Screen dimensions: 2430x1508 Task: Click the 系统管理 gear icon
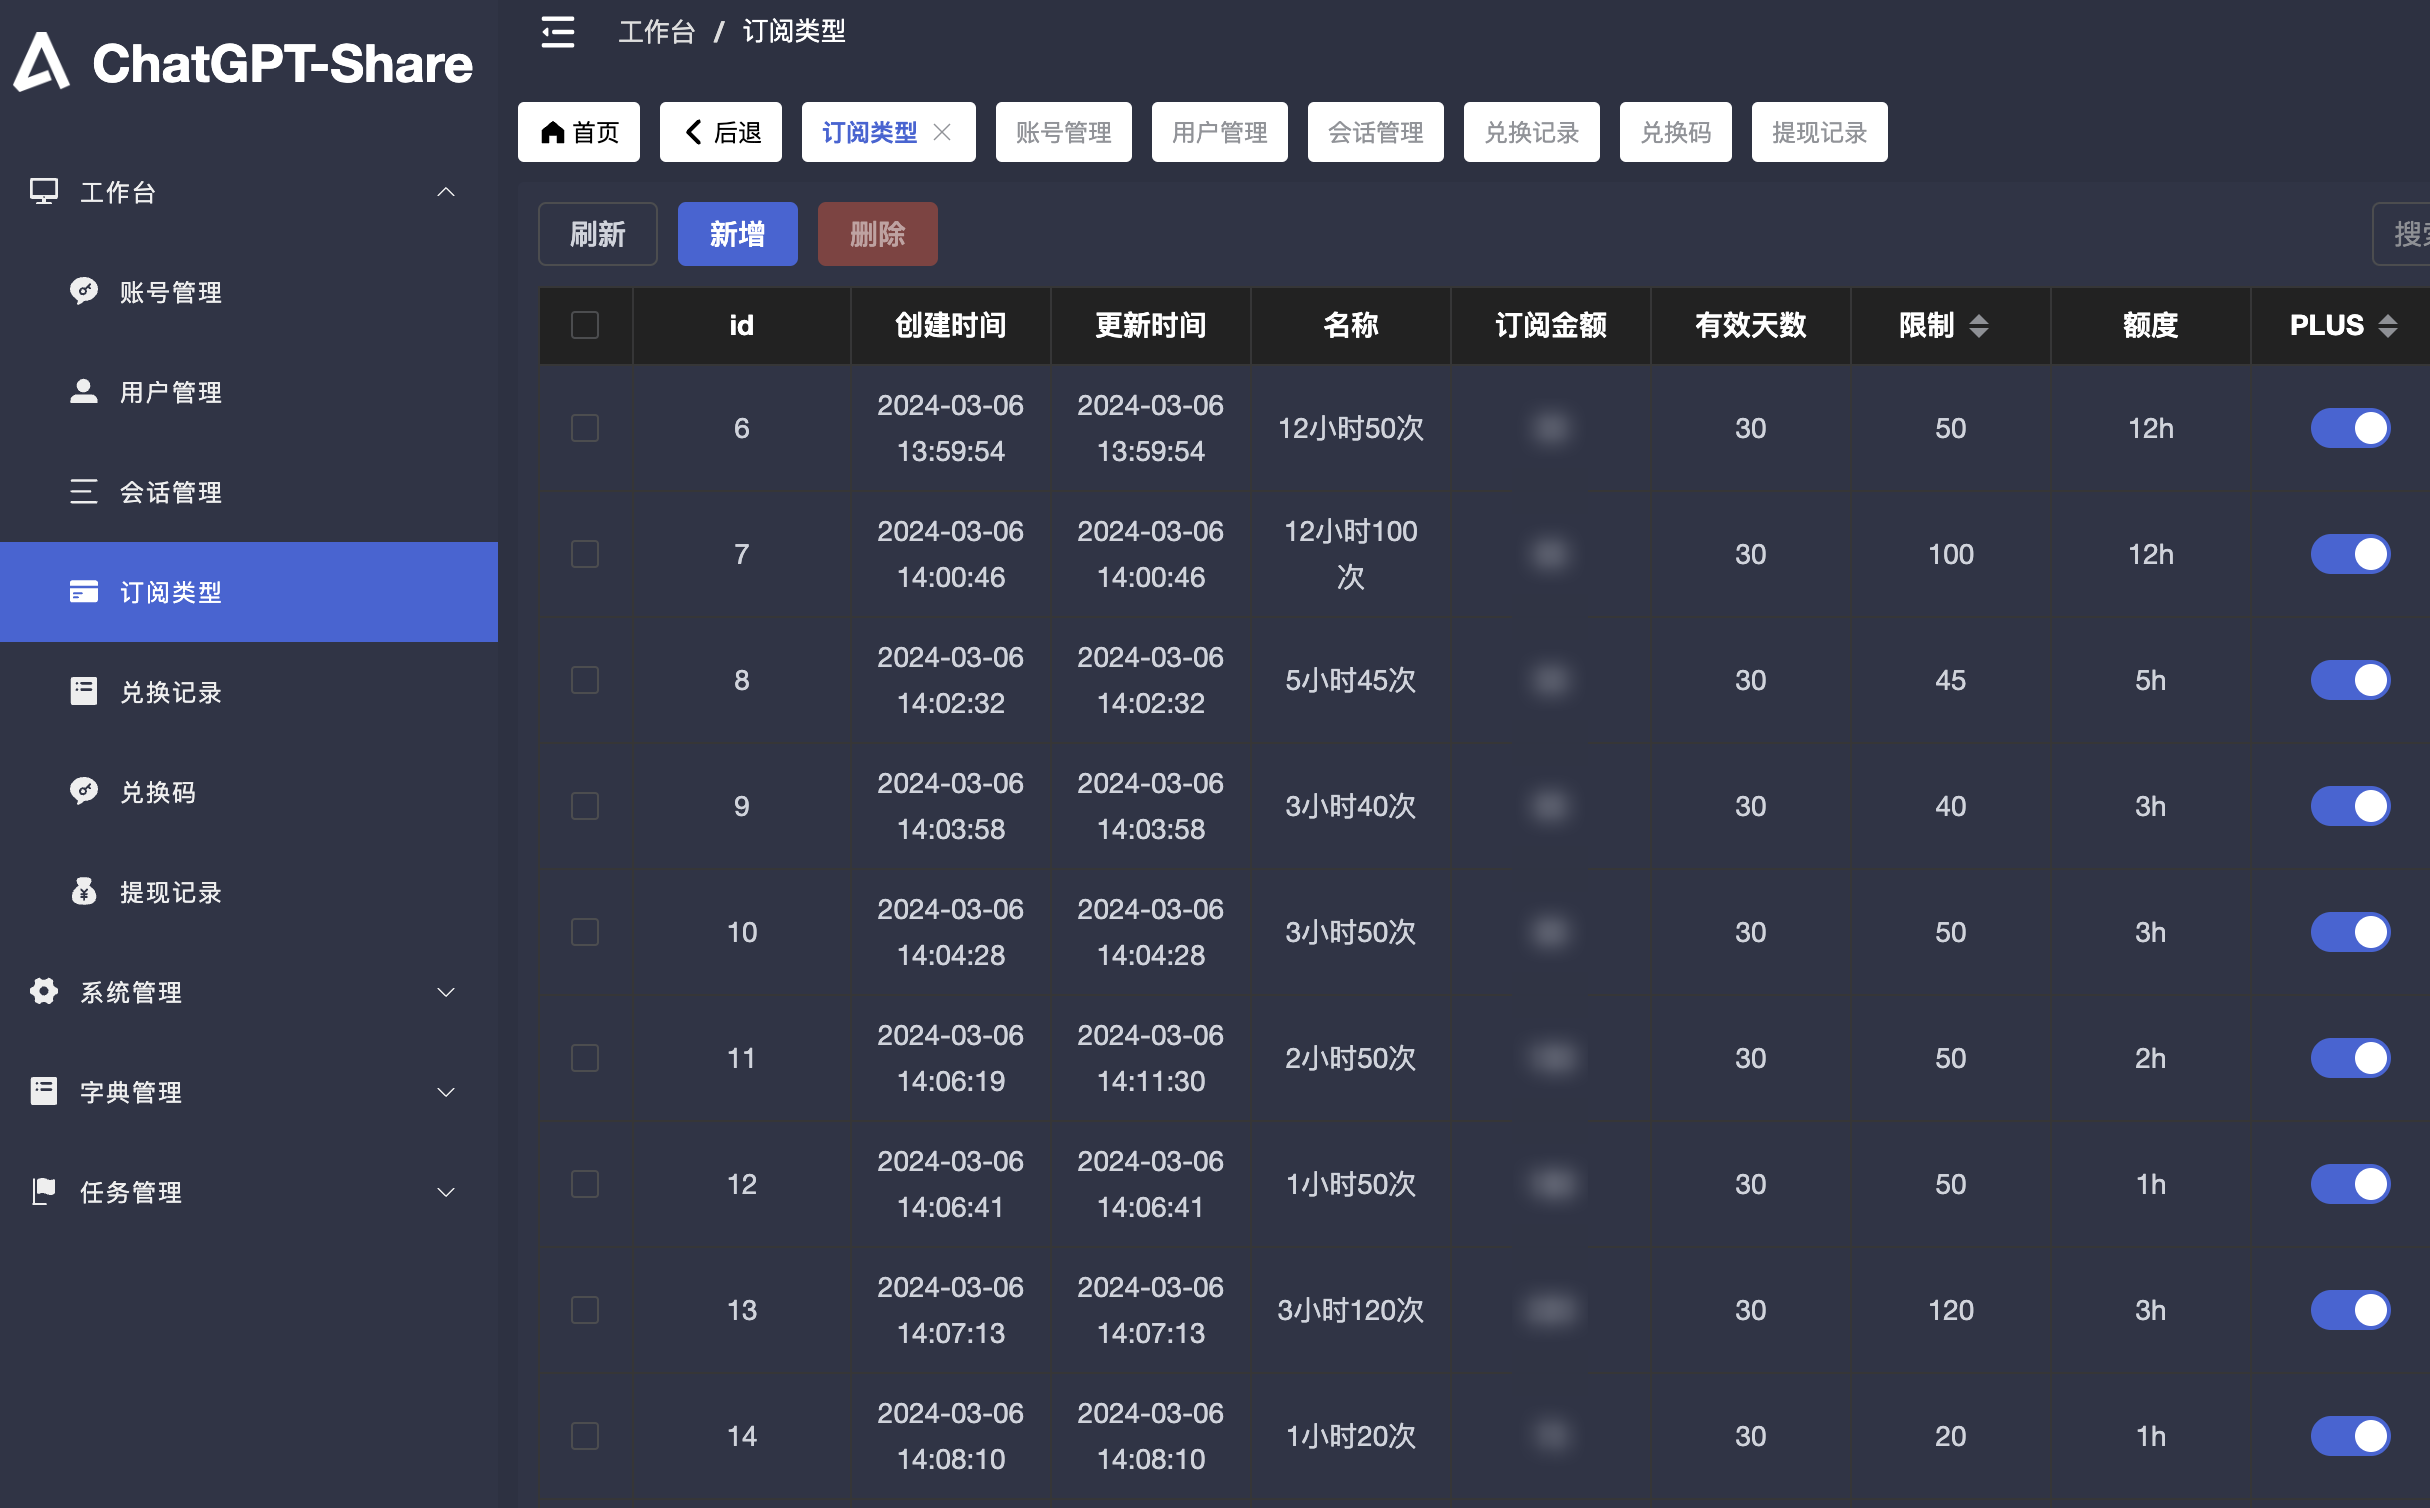[44, 991]
